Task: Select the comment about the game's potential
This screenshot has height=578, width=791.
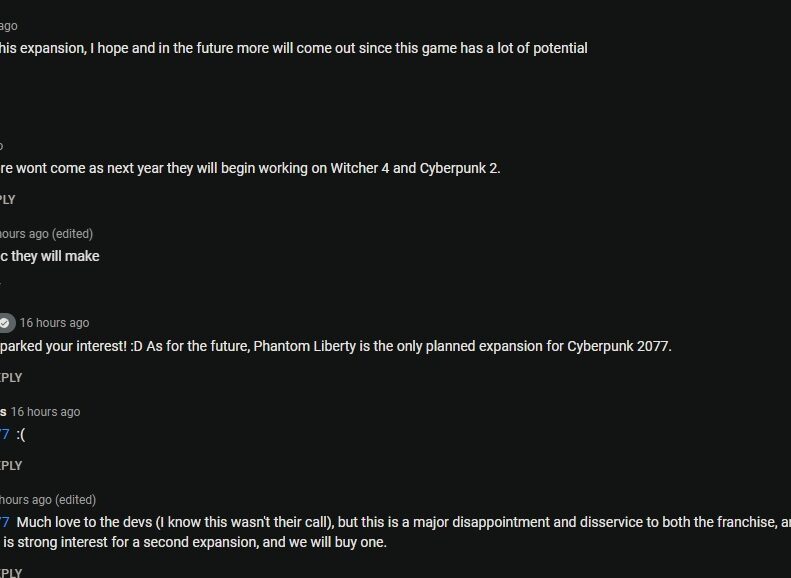Action: coord(294,48)
